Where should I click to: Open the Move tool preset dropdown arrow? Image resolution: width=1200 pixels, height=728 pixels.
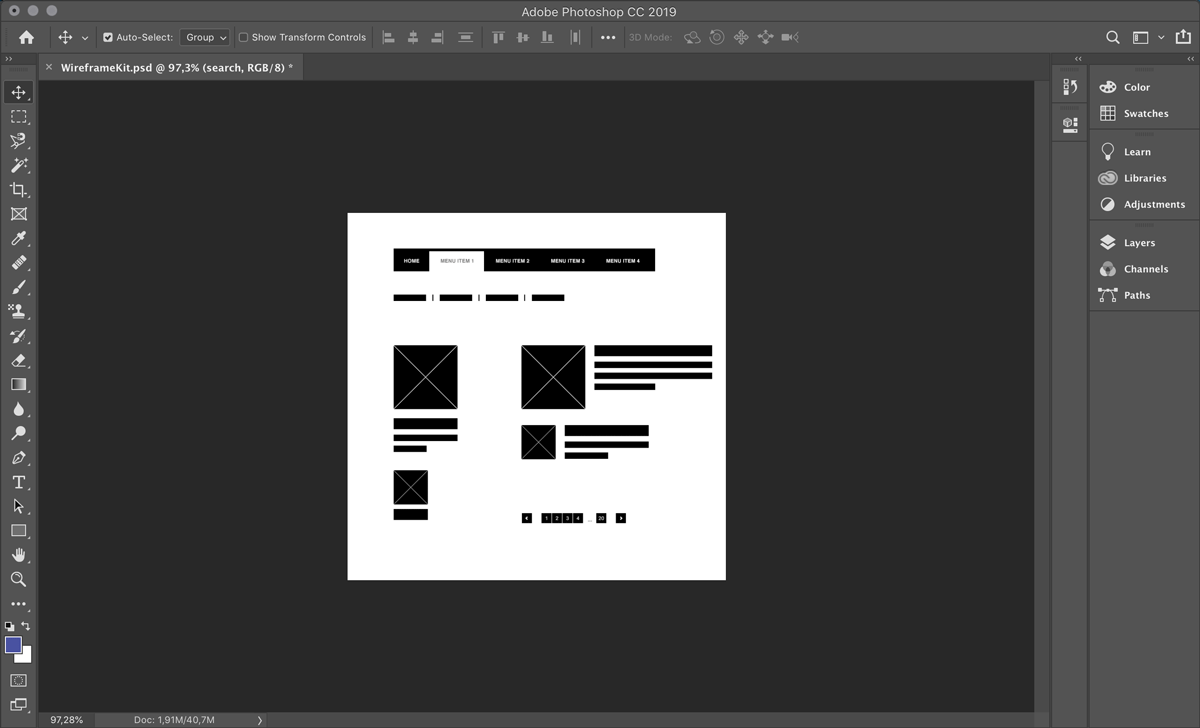click(x=84, y=37)
